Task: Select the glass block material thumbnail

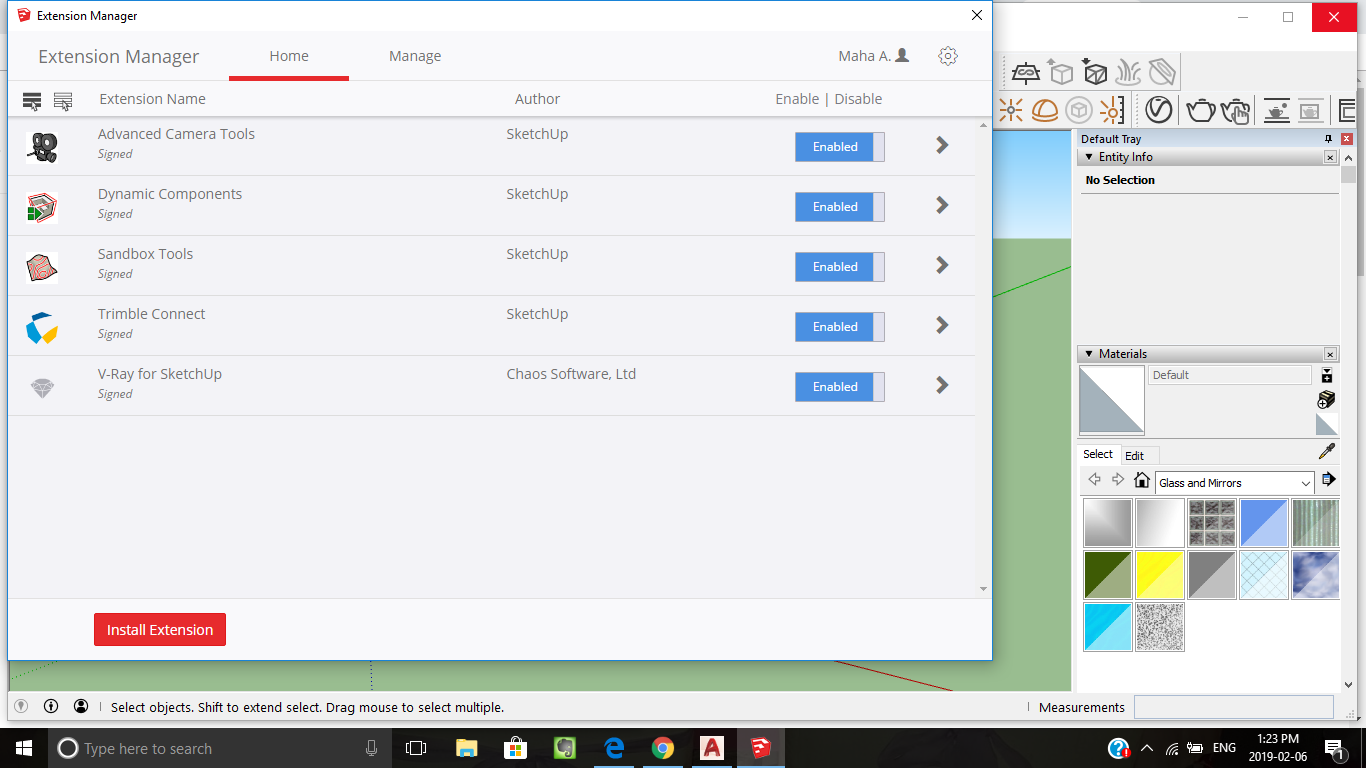Action: (x=1212, y=523)
